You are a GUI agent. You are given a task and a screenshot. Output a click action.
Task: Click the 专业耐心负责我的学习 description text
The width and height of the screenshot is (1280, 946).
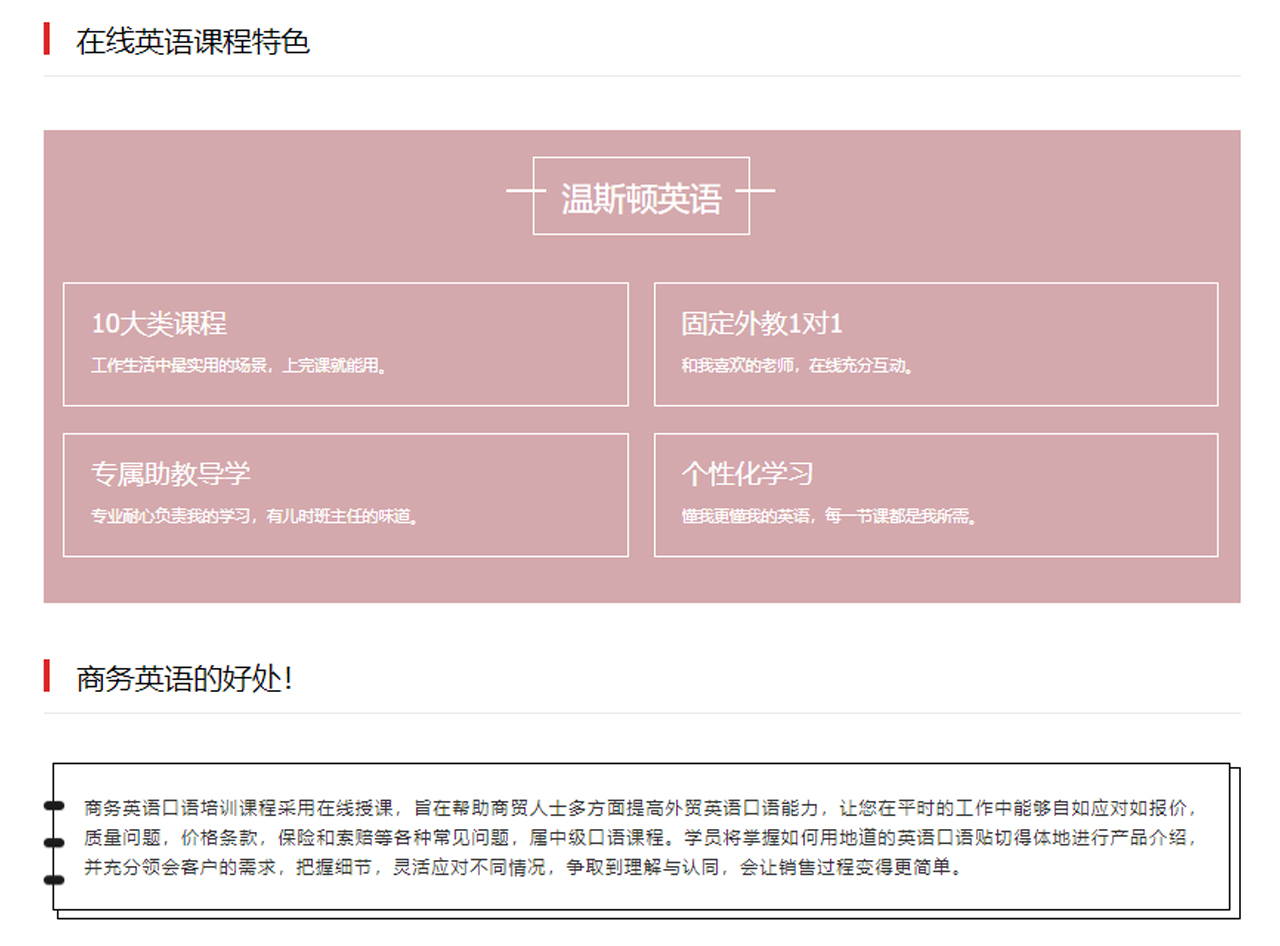pos(256,517)
